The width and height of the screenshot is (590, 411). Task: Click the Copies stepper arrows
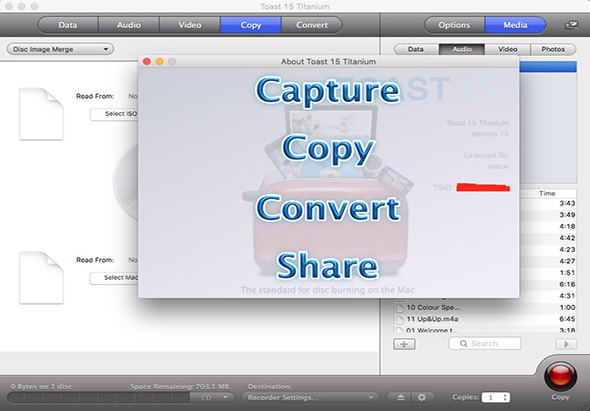click(506, 397)
